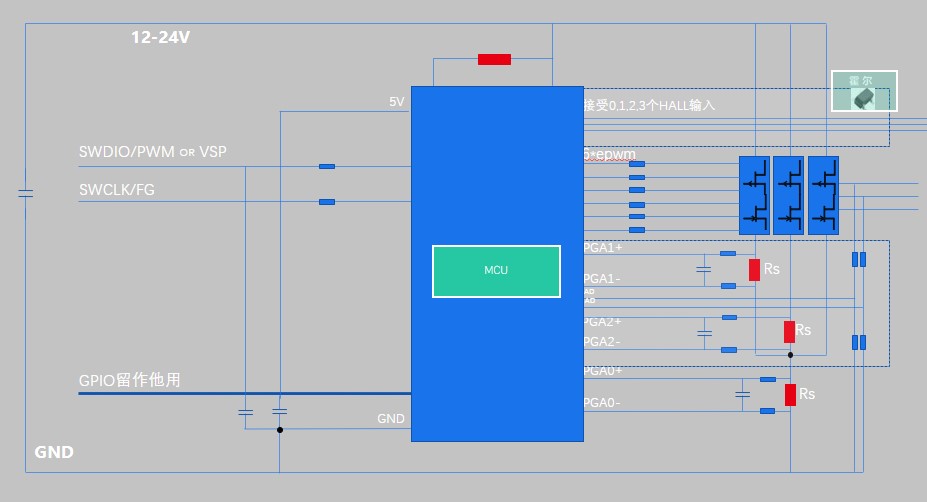Screen dimensions: 927x502
Task: Select the blue resistor on SWDIO/PWM line
Action: point(327,166)
